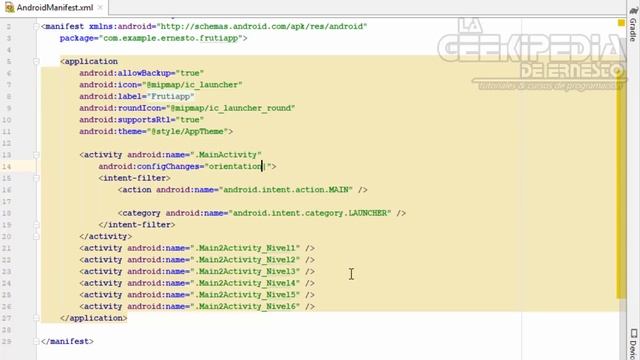Image resolution: width=640 pixels, height=360 pixels.
Task: Click the Main2Activity_Nivel5 activity line
Action: (197, 295)
